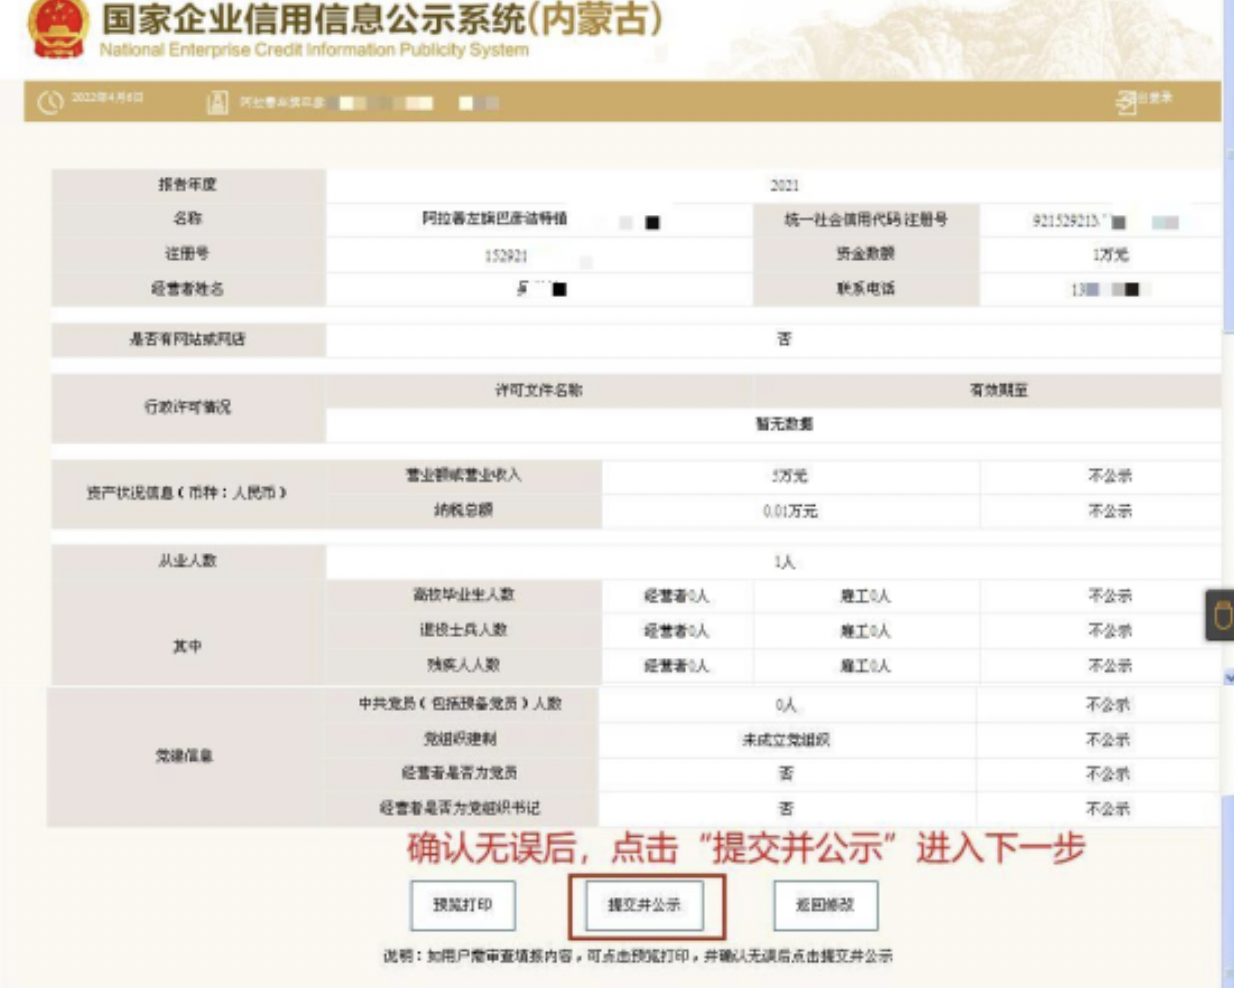The height and width of the screenshot is (988, 1234).
Task: Click 不公示 in the 党组织建制 row
Action: [1108, 740]
